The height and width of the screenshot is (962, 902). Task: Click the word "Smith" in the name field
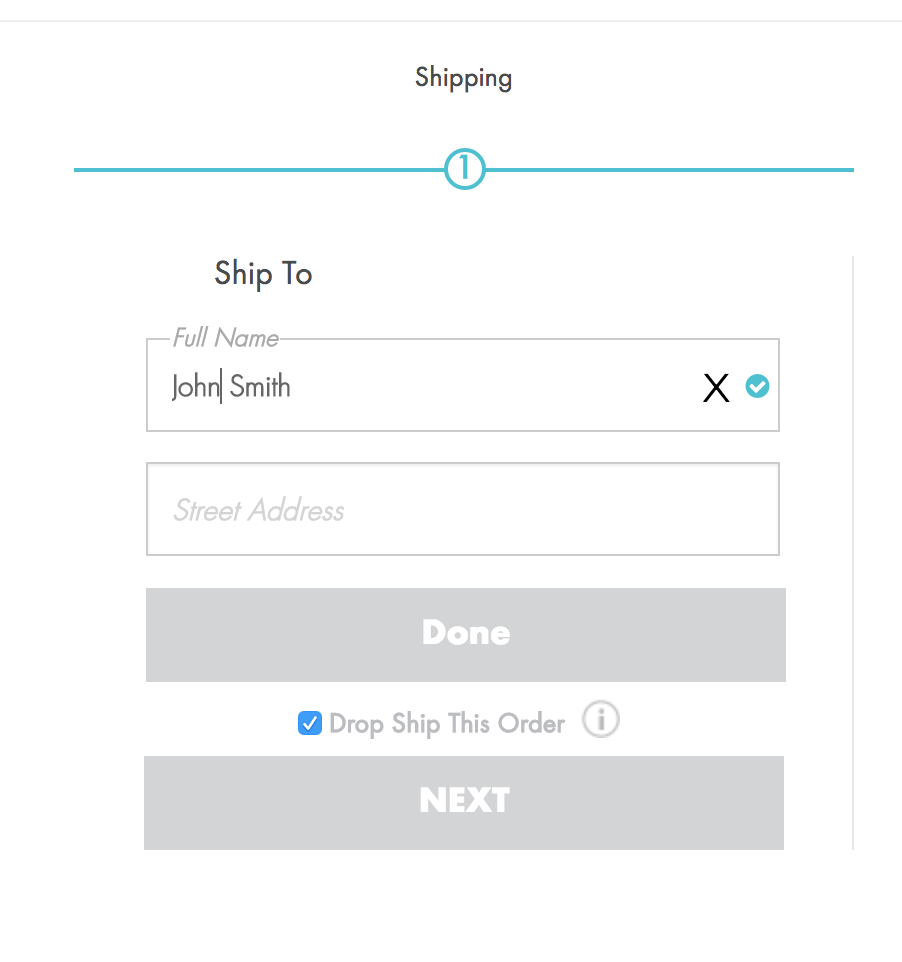tap(260, 387)
